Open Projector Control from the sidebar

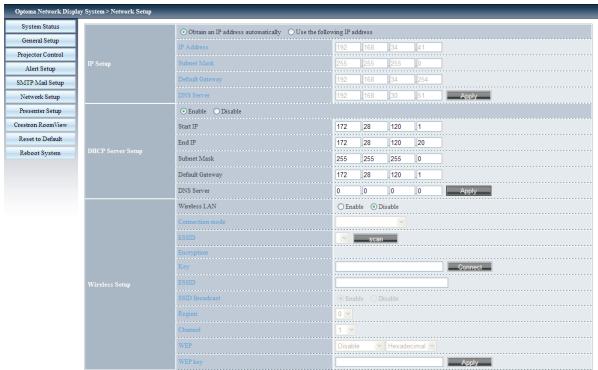[40, 55]
